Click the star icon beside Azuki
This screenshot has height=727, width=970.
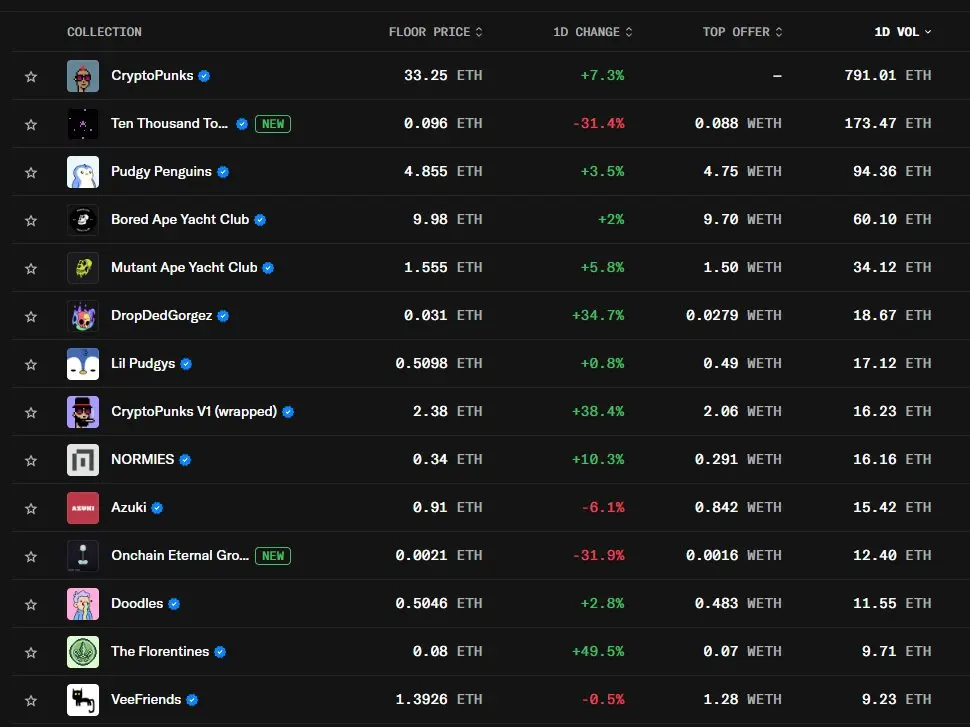(x=31, y=509)
